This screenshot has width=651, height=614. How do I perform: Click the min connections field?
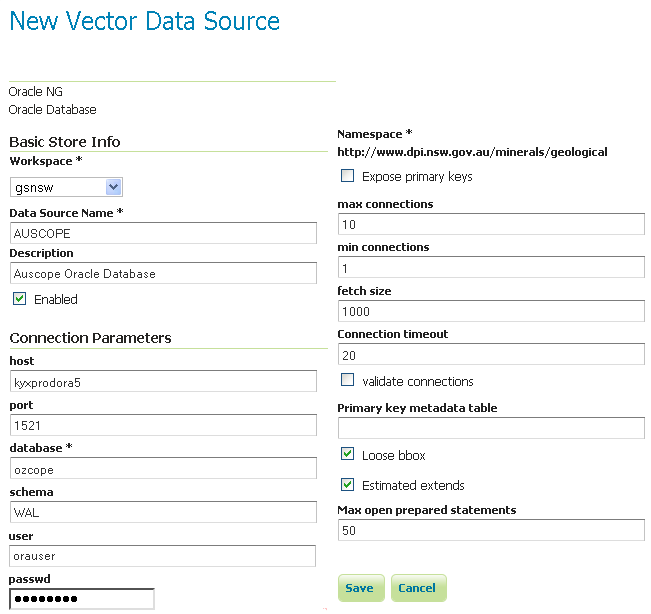491,268
